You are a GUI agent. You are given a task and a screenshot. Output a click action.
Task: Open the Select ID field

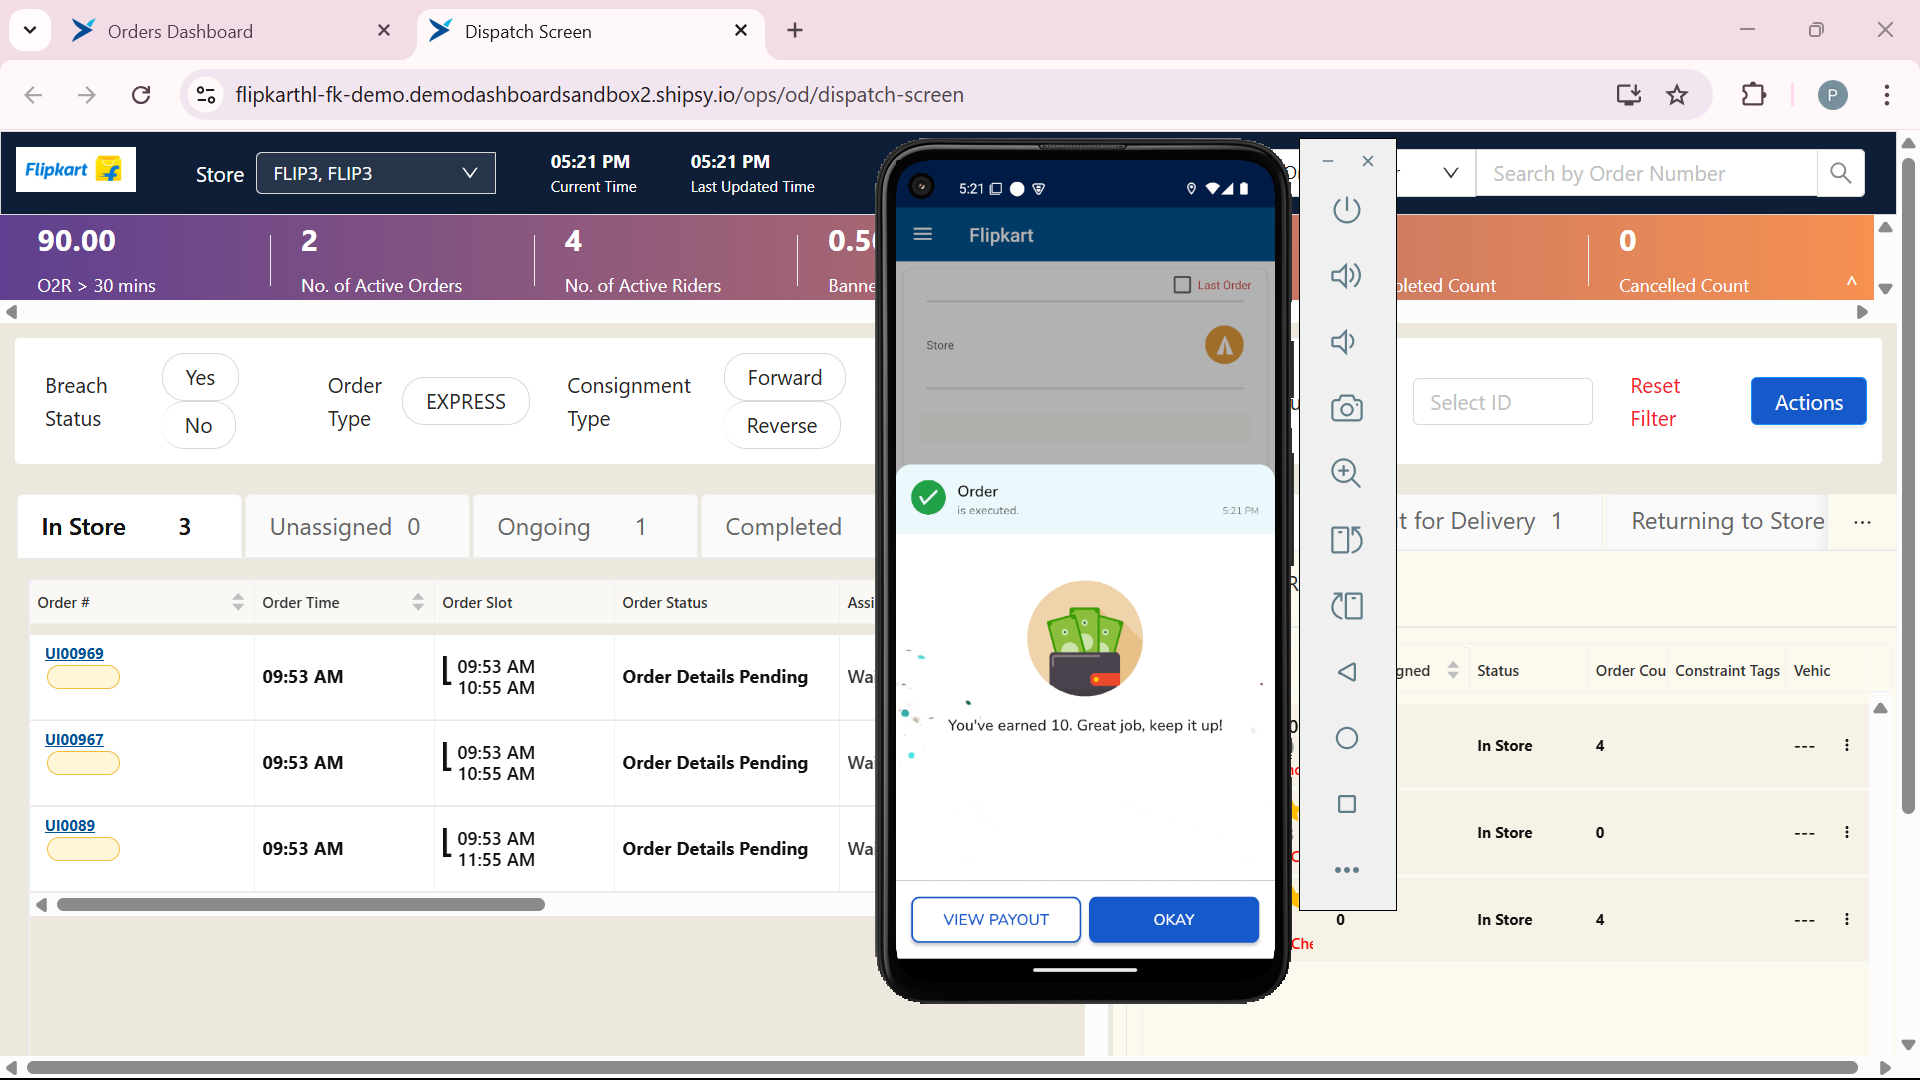1502,402
